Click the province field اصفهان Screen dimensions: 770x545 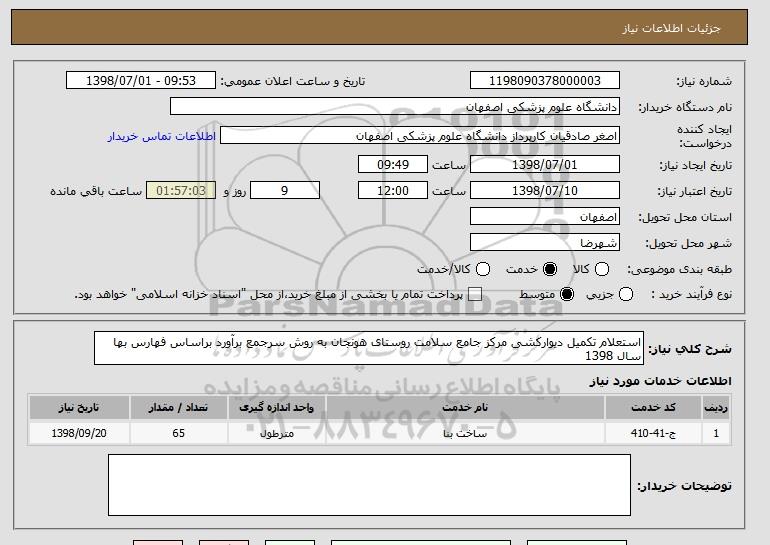[x=545, y=217]
